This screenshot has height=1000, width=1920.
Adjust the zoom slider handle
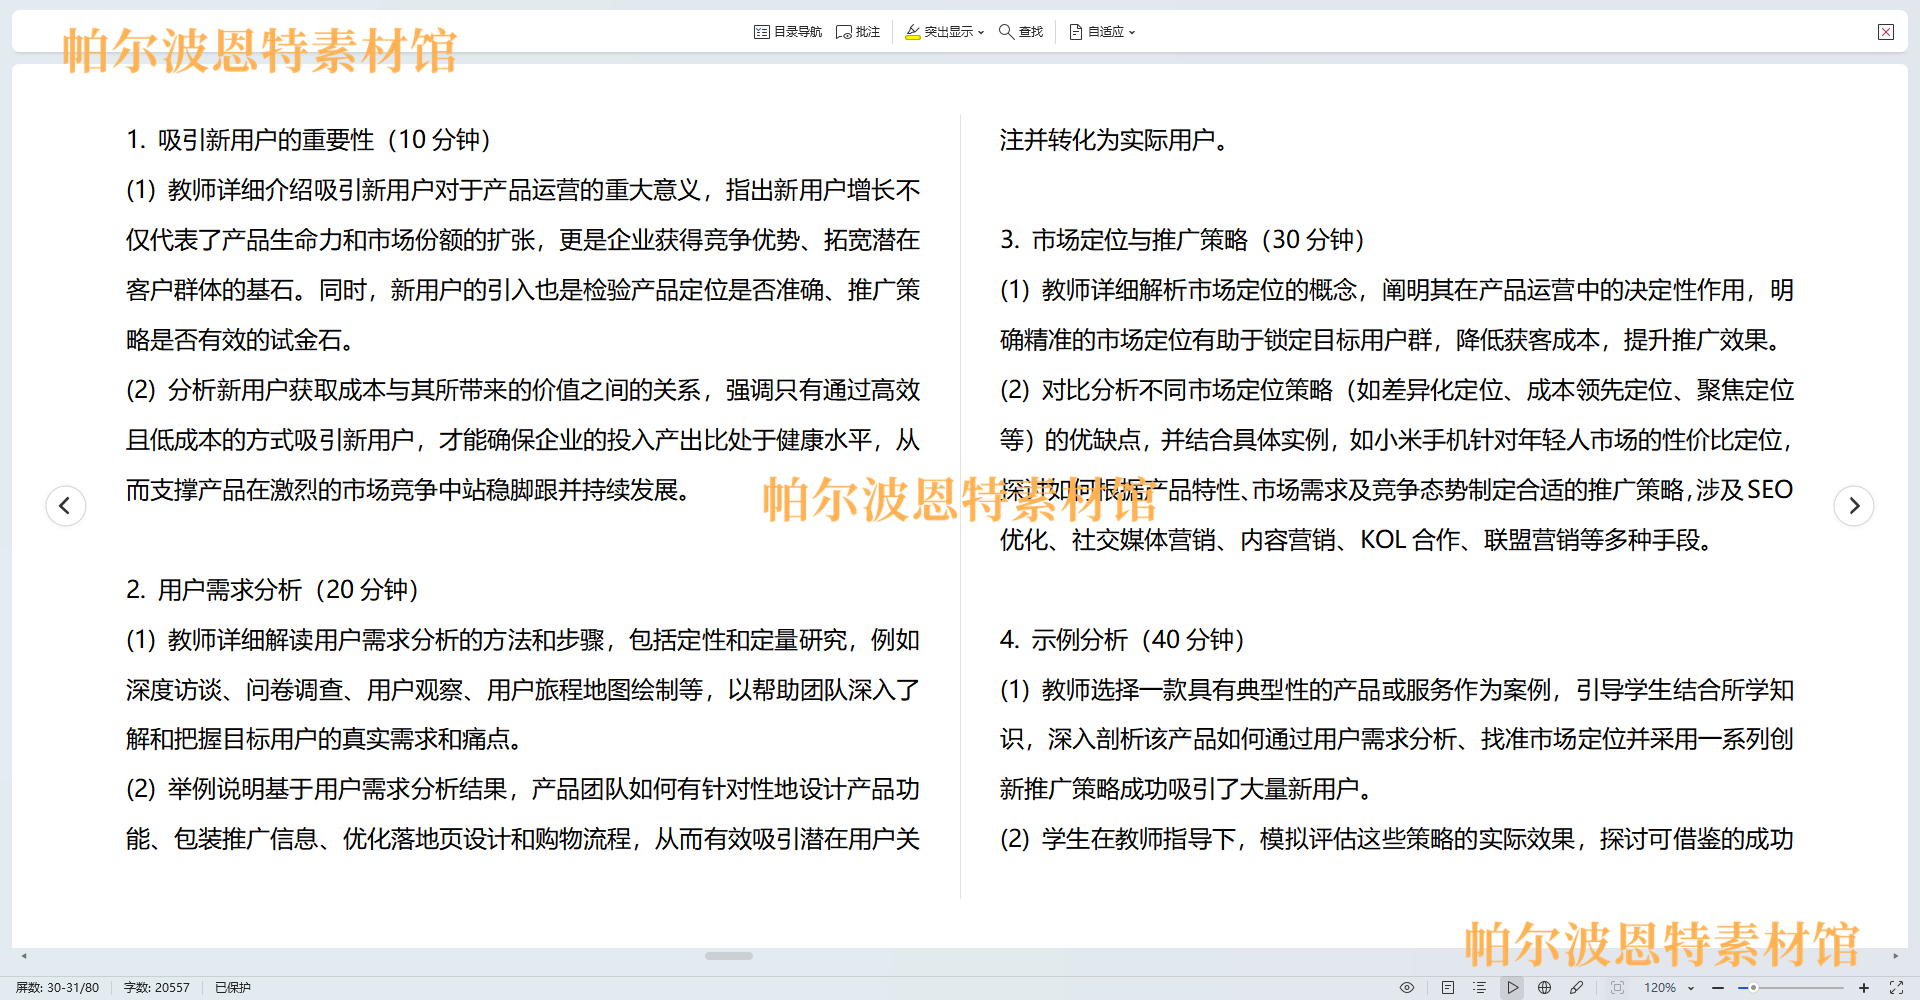coord(1753,987)
